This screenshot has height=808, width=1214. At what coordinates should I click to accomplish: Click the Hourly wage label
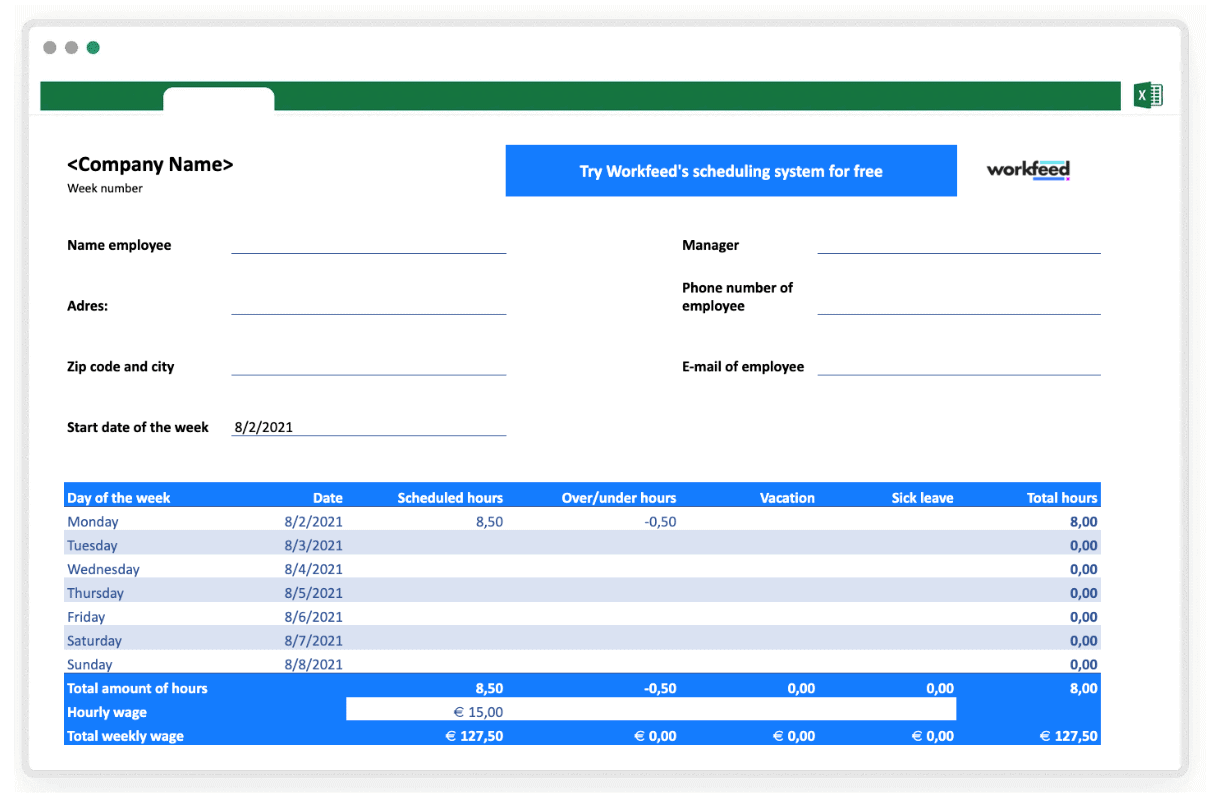pyautogui.click(x=107, y=712)
